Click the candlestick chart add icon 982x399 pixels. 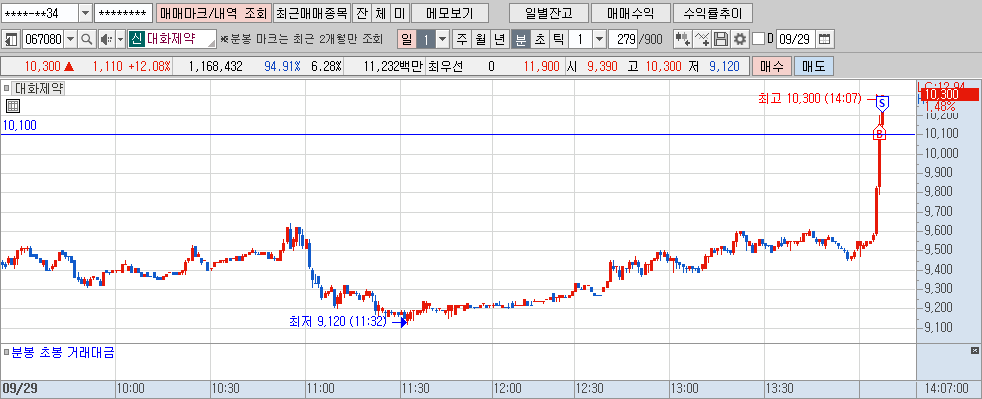[682, 39]
